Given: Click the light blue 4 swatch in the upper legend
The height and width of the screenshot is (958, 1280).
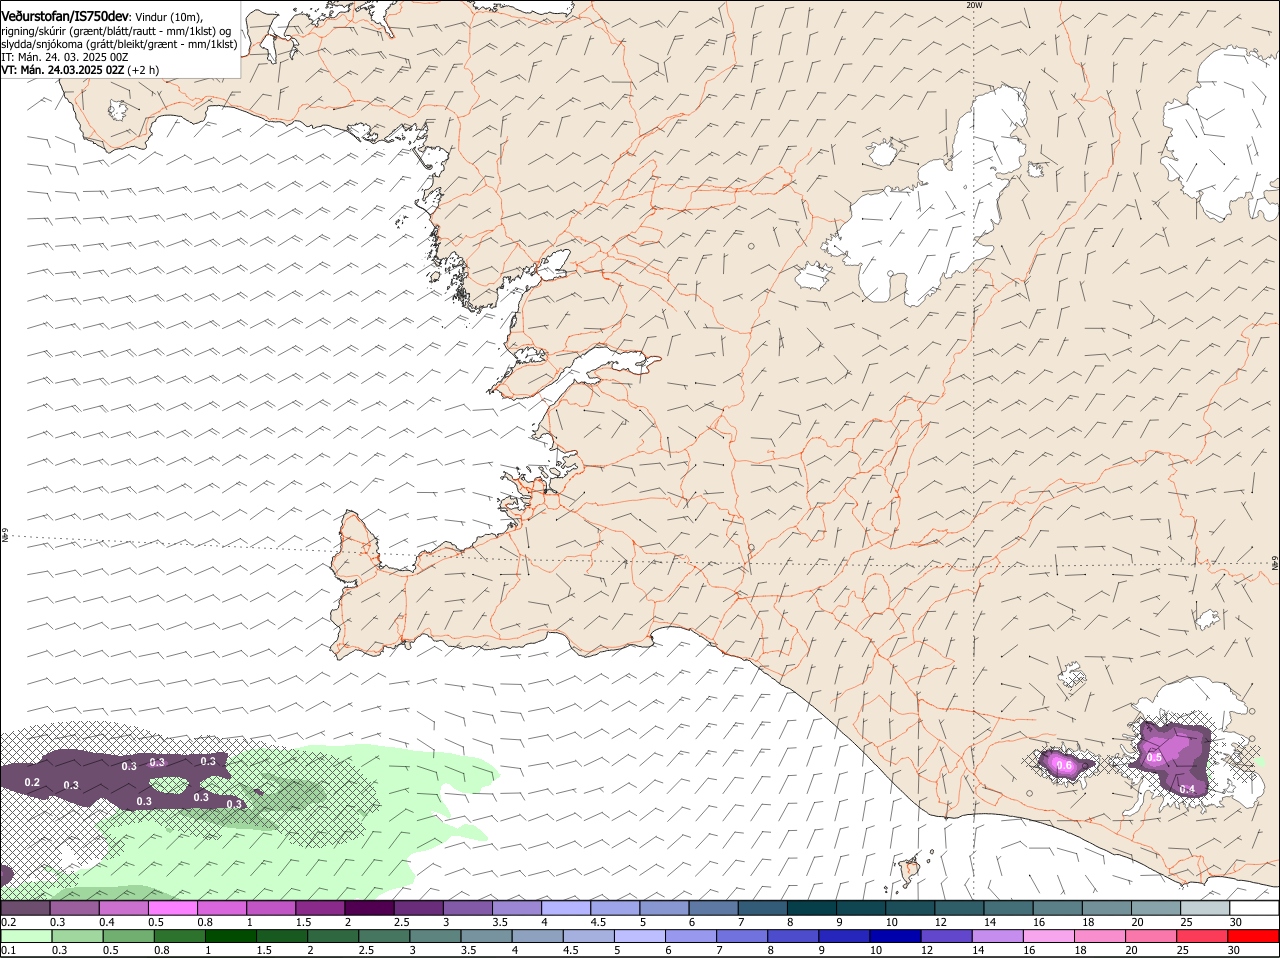Looking at the screenshot, I should coord(565,908).
